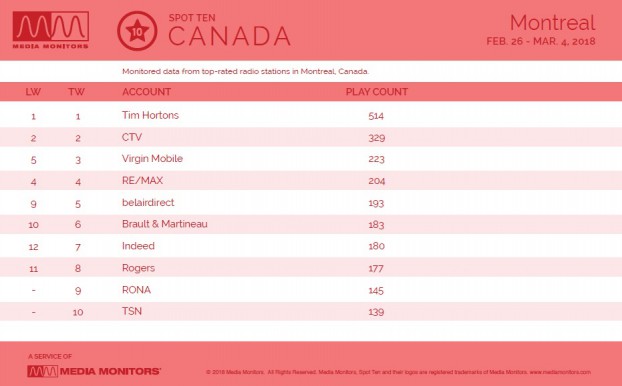The width and height of the screenshot is (622, 386).
Task: Select the CANADA title text
Action: point(230,36)
